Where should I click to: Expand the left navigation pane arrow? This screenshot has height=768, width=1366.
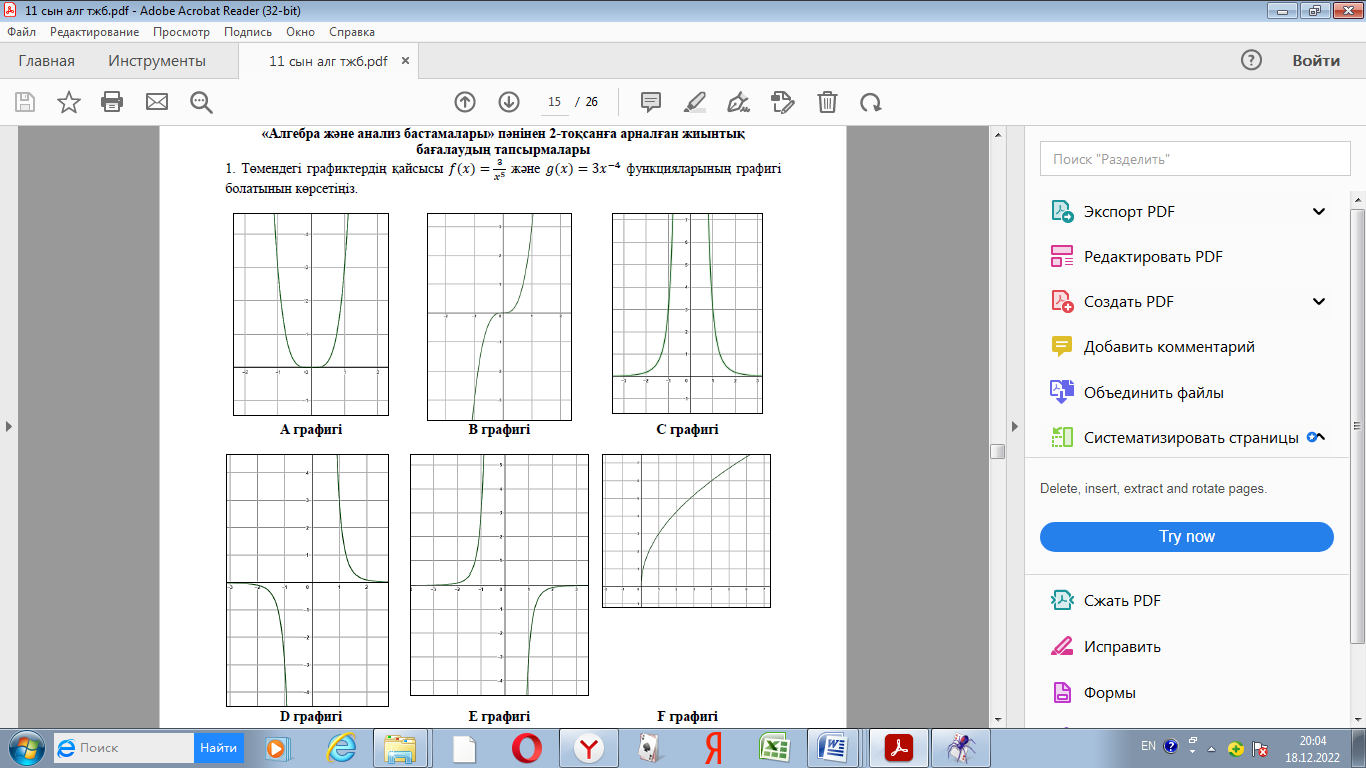coord(9,426)
